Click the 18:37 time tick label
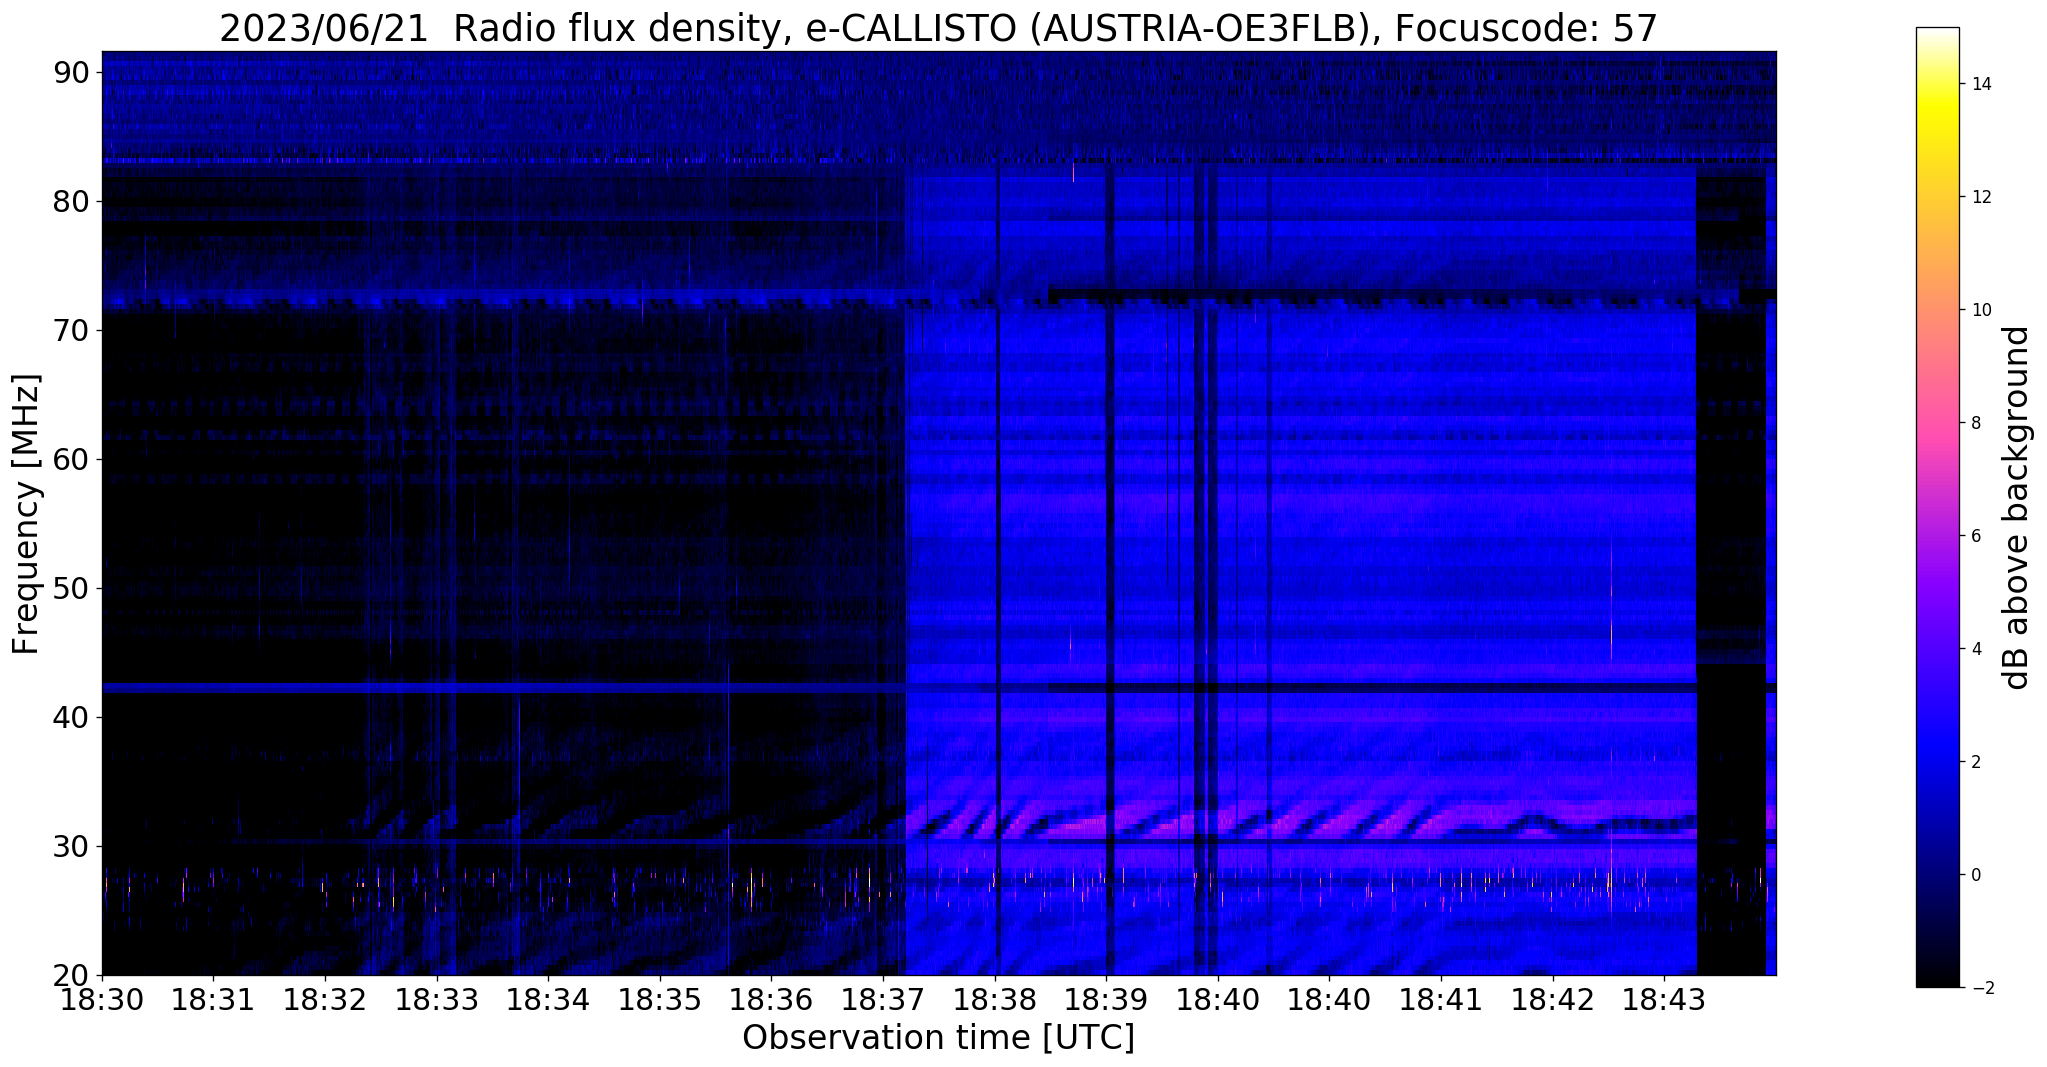This screenshot has height=1067, width=2047. (883, 999)
